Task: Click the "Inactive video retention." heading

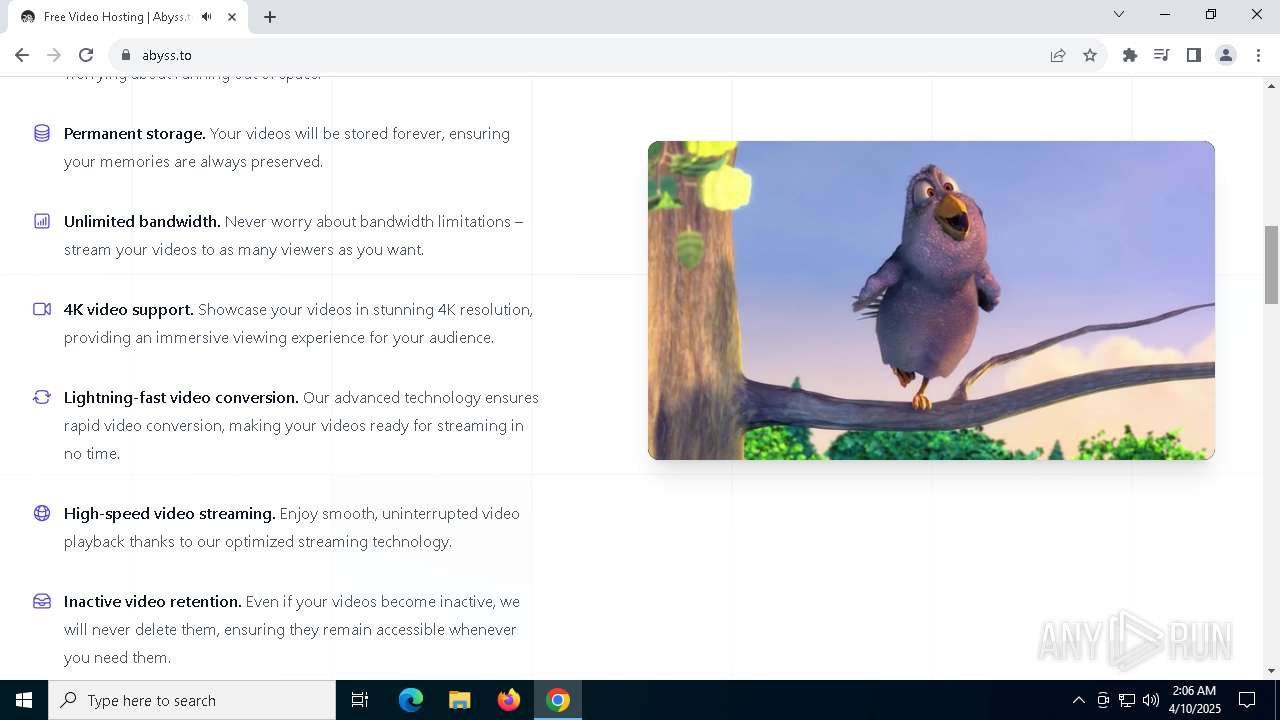Action: 153,601
